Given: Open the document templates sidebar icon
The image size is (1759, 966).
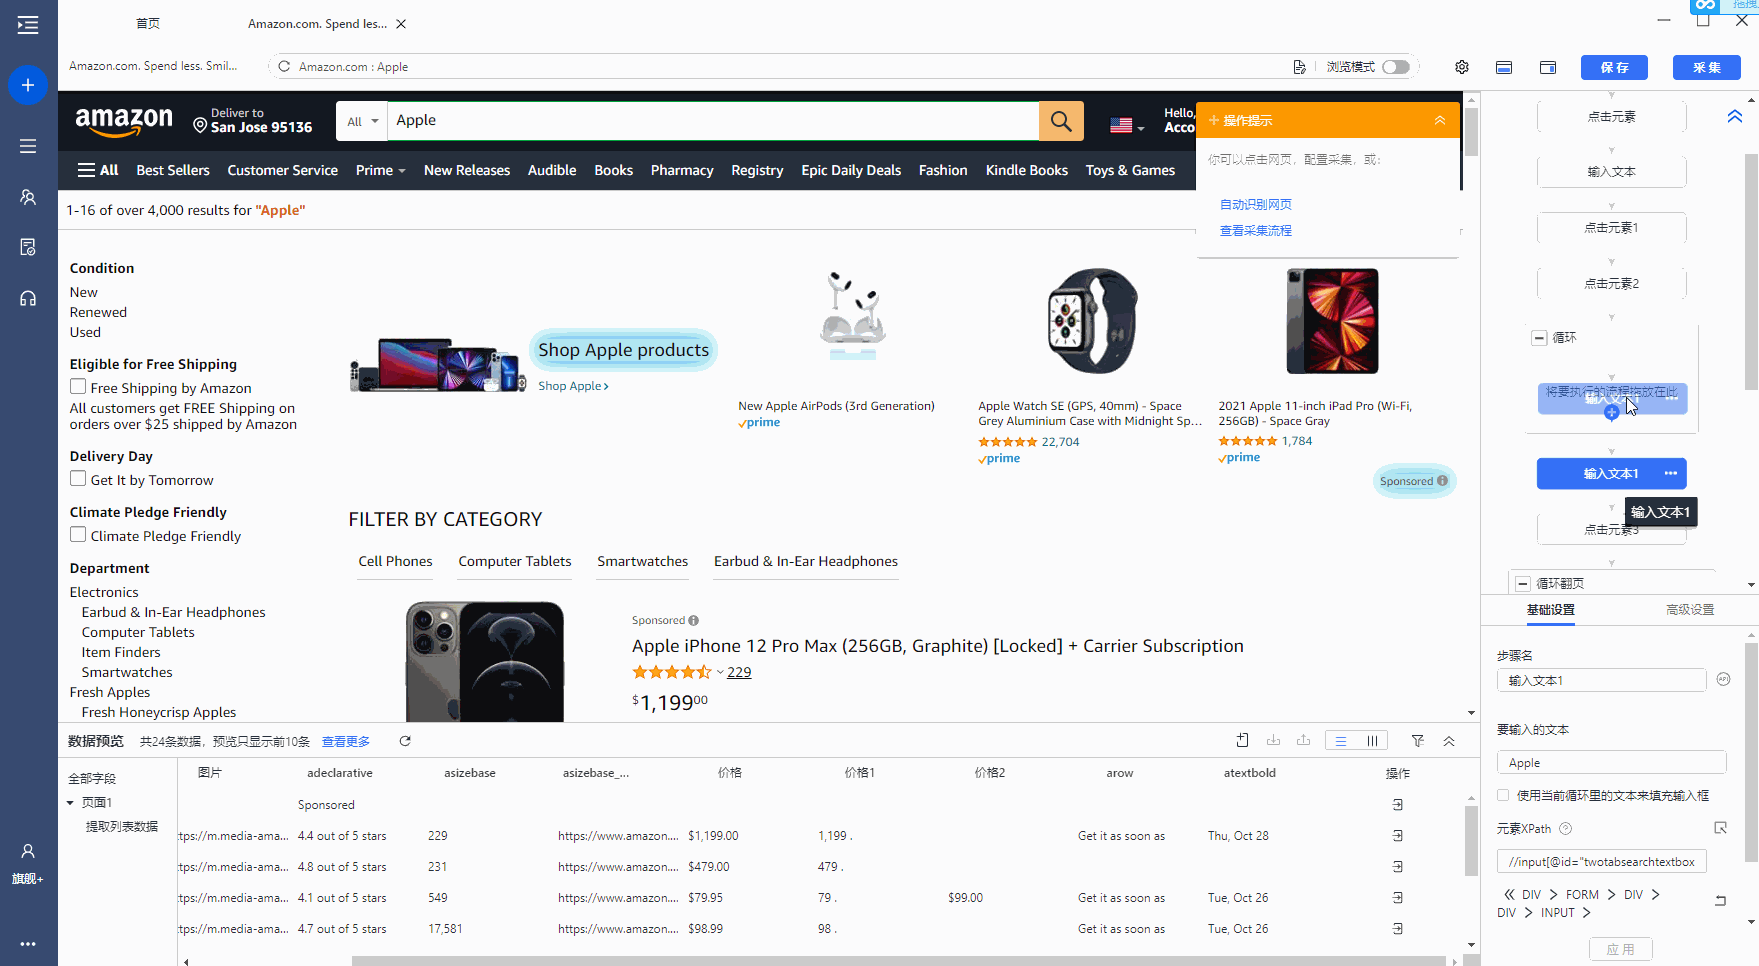Looking at the screenshot, I should [28, 247].
